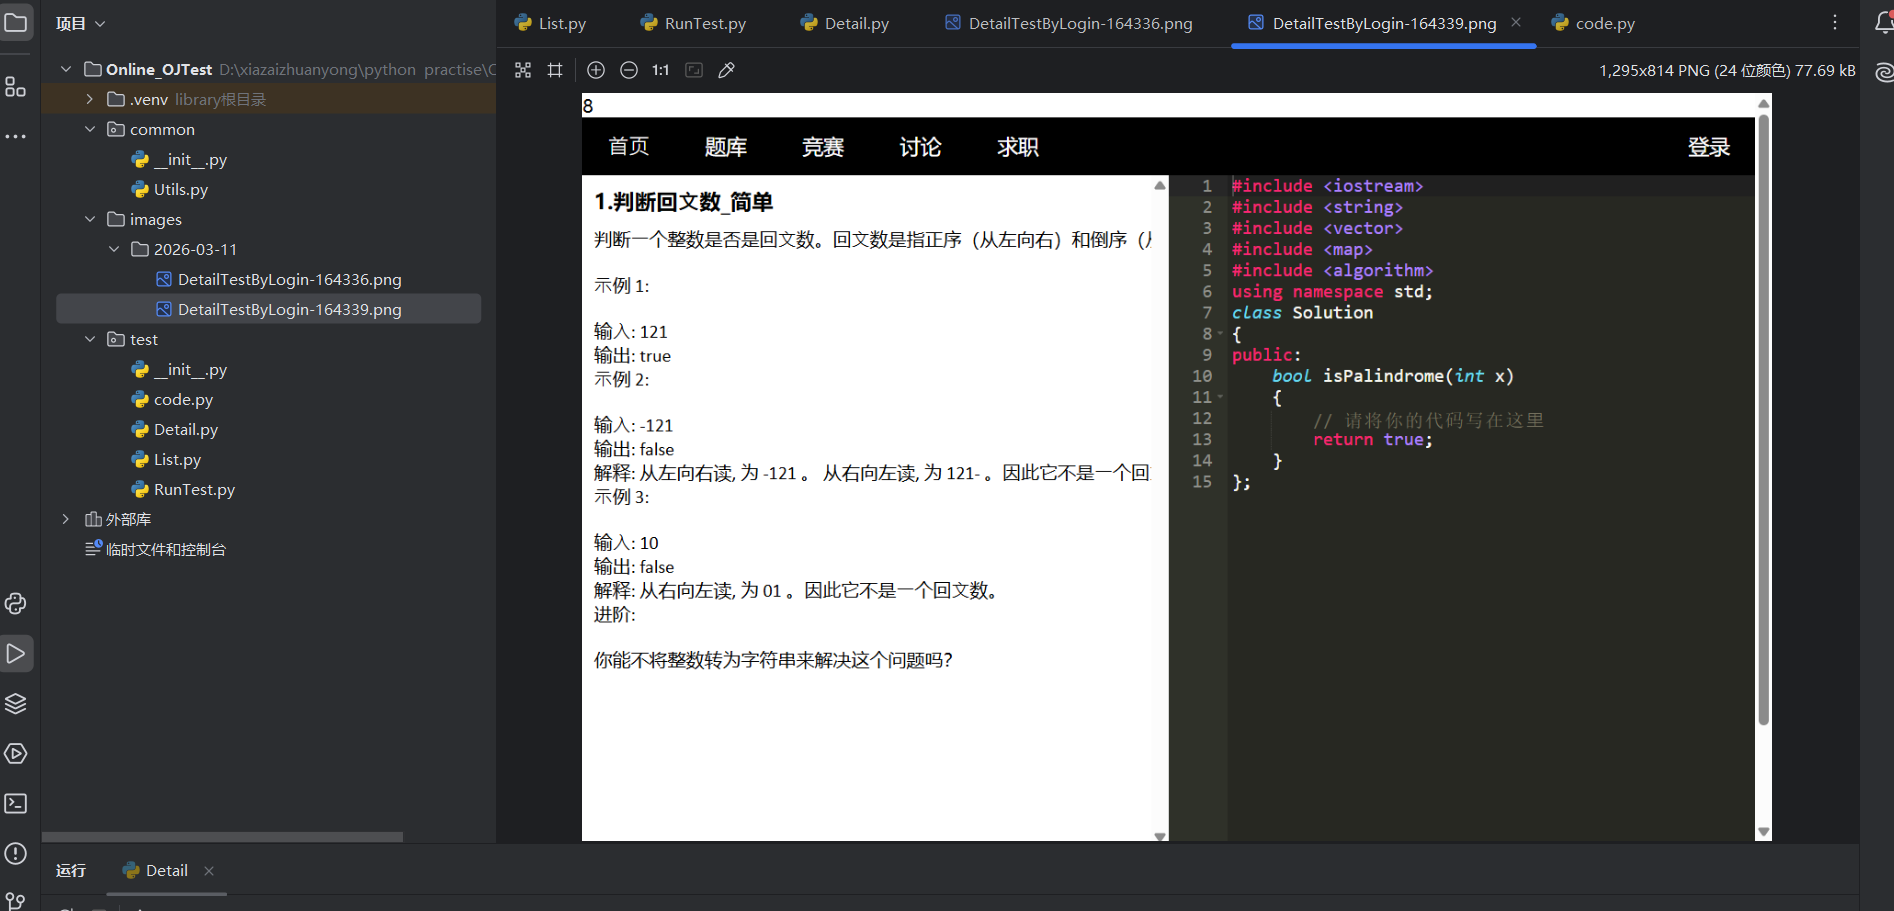Close the DetailTestByLogin-164339.png tab
Screen dimensions: 1894x911
click(x=1516, y=22)
